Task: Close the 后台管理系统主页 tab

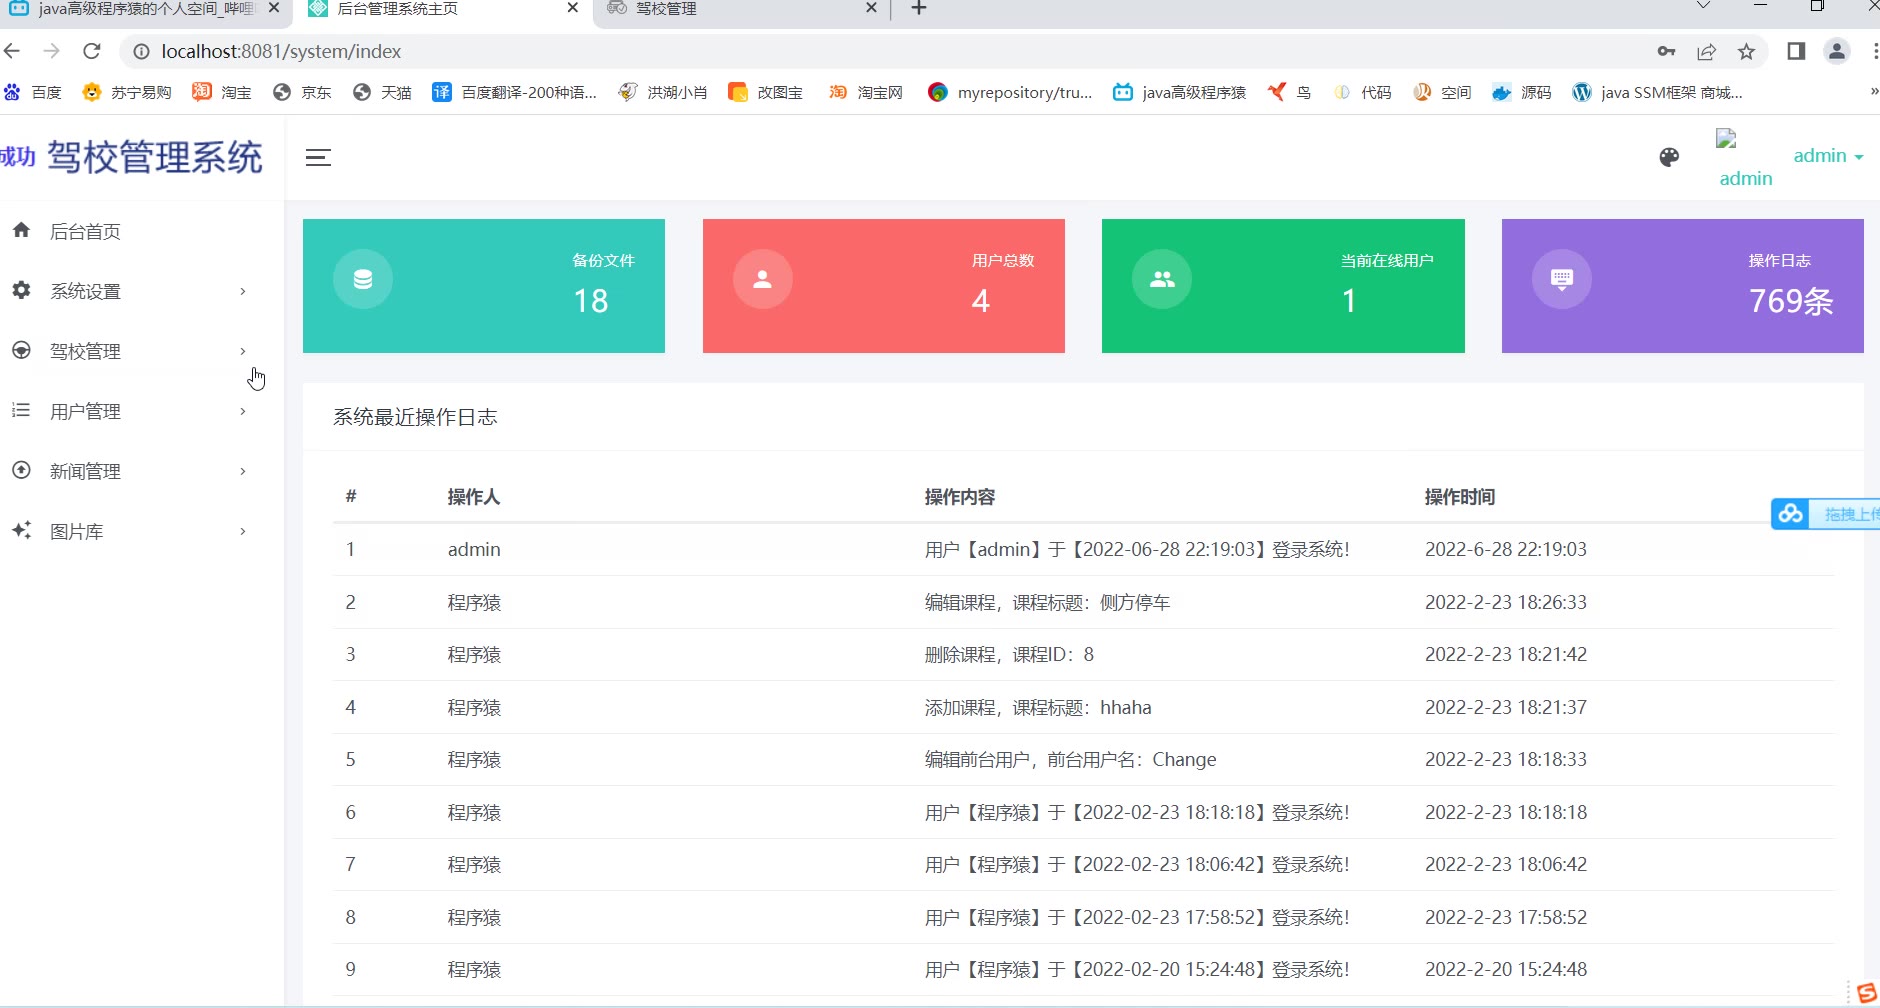Action: pos(573,8)
